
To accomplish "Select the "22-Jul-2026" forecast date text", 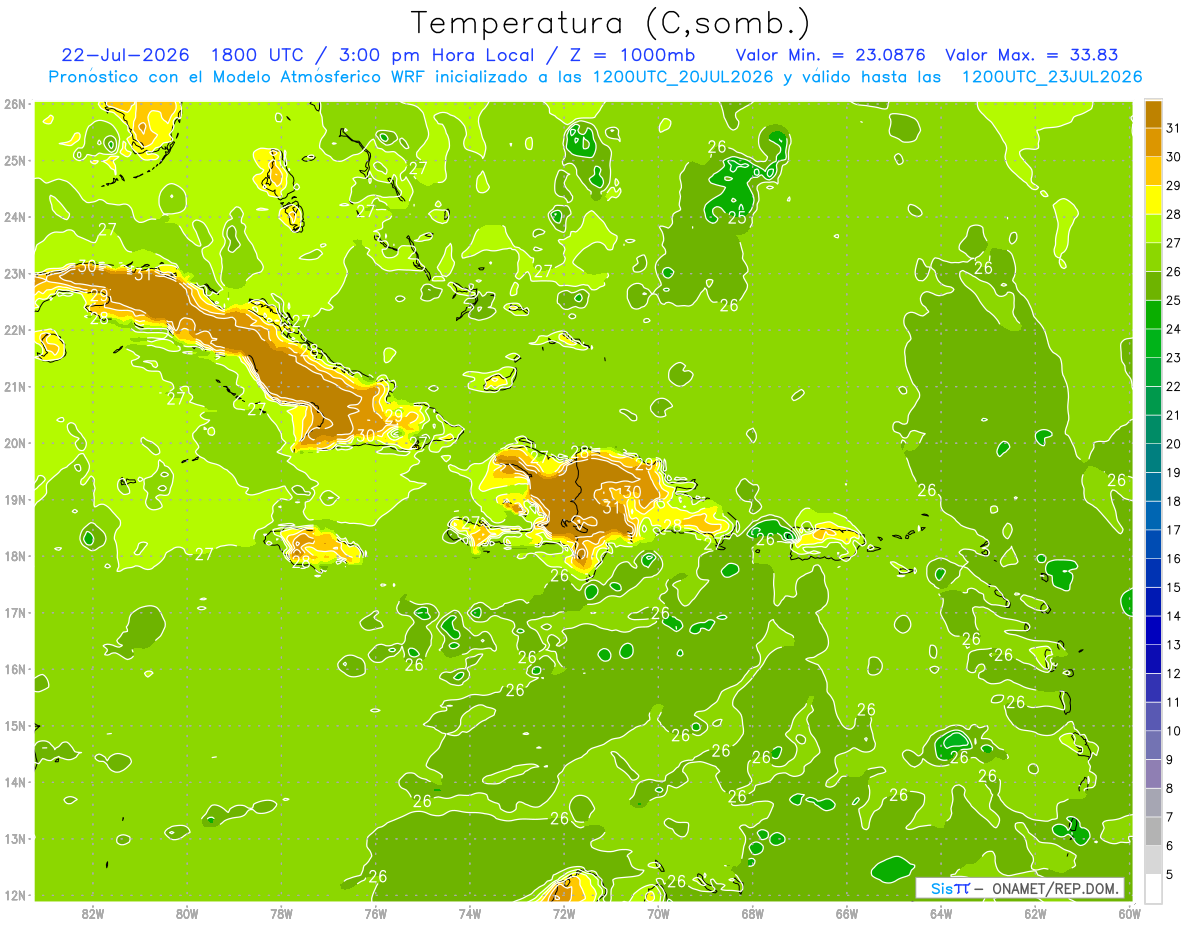I will [125, 54].
